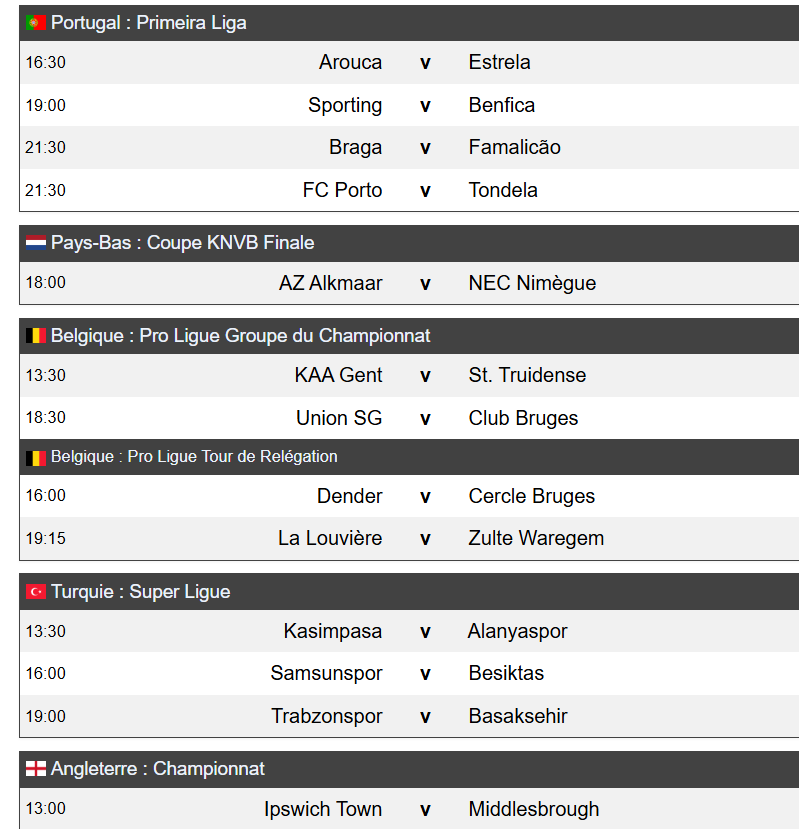Image resolution: width=799 pixels, height=829 pixels.
Task: Open the Portugal : Primeira Liga header
Action: coord(149,23)
